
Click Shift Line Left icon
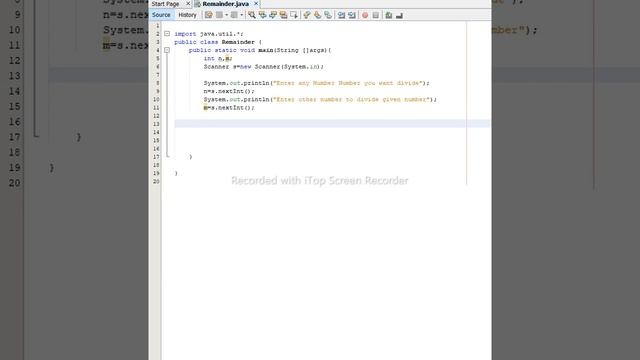tap(341, 15)
